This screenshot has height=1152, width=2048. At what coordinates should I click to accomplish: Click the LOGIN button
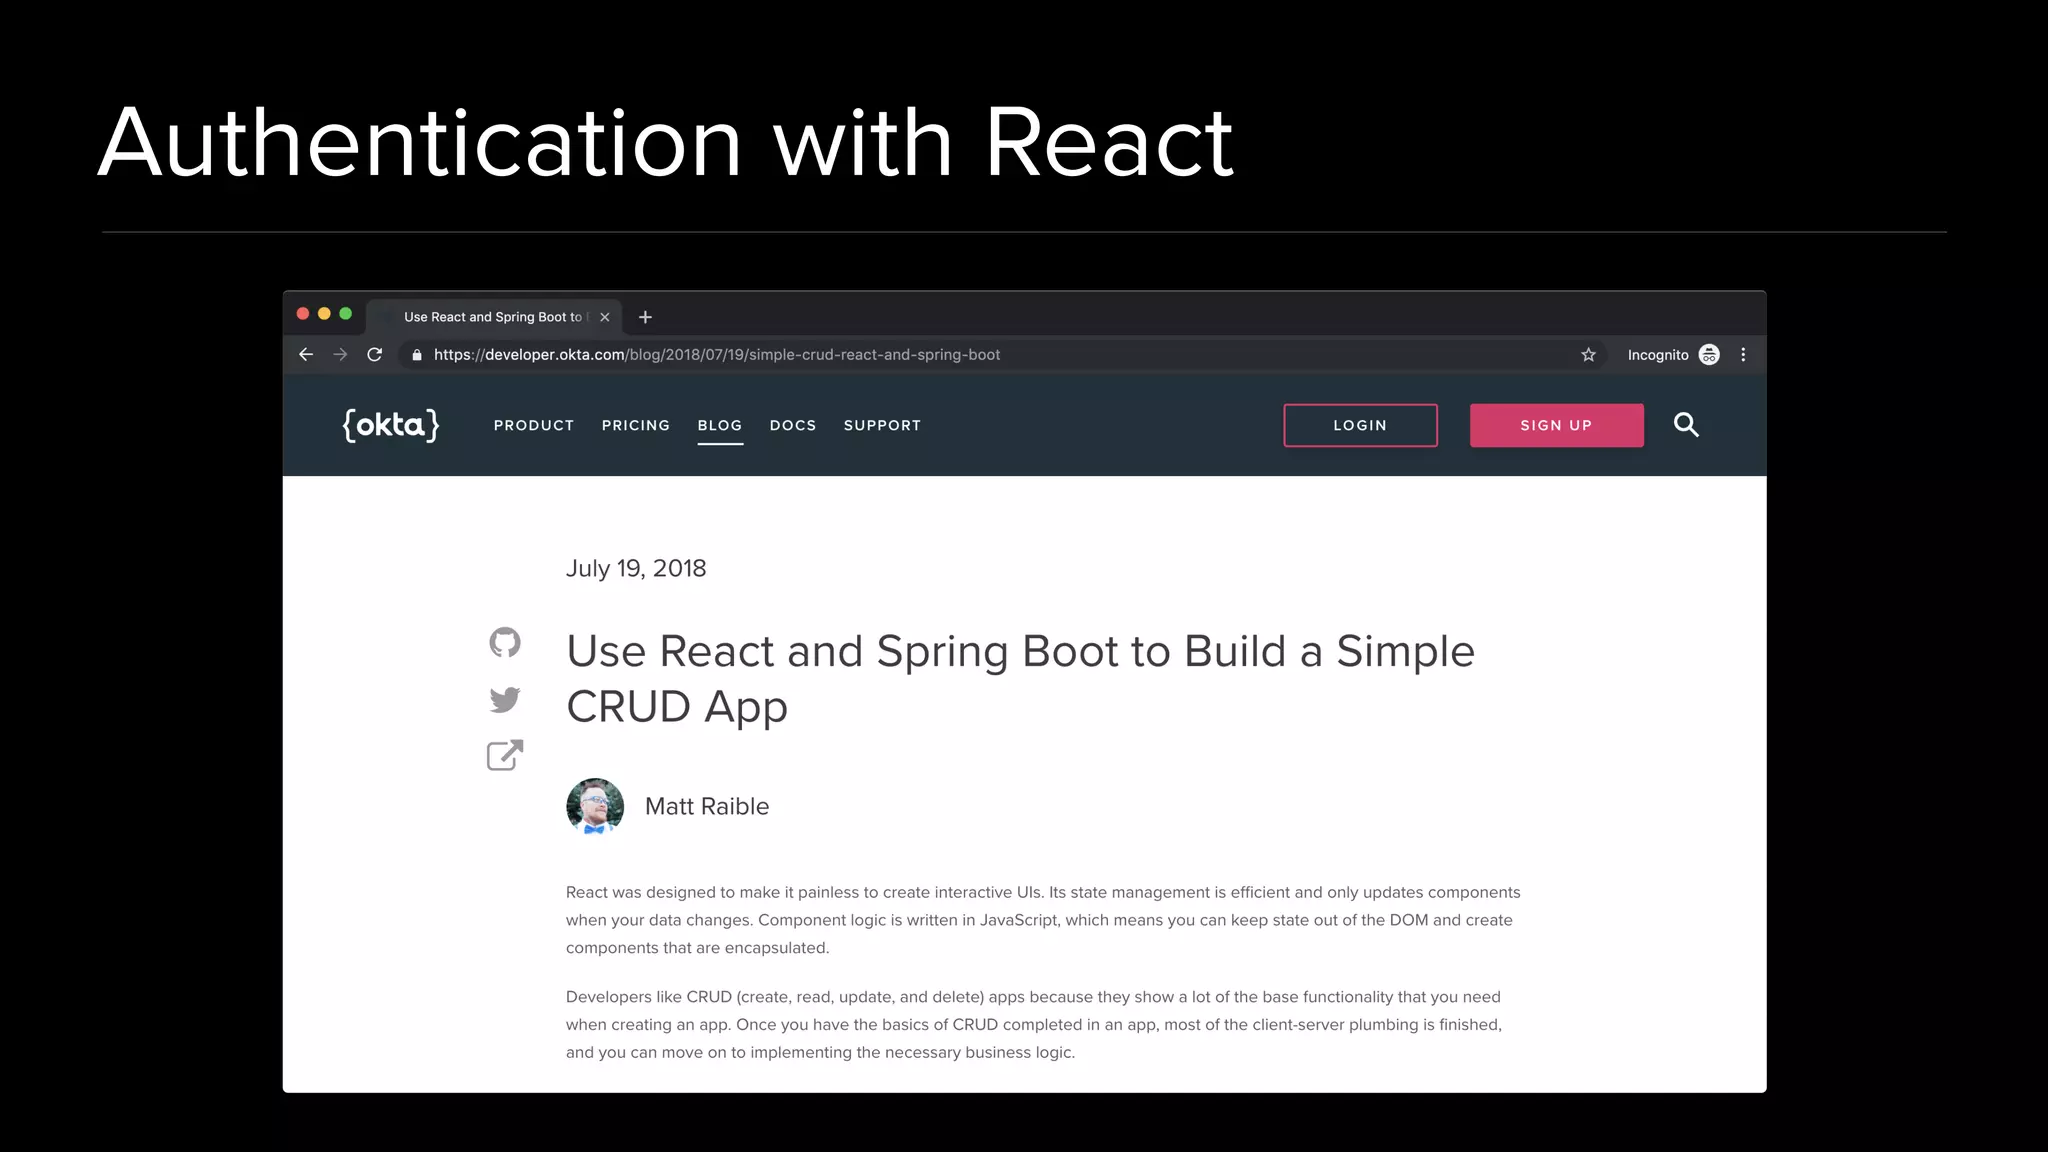click(1360, 425)
